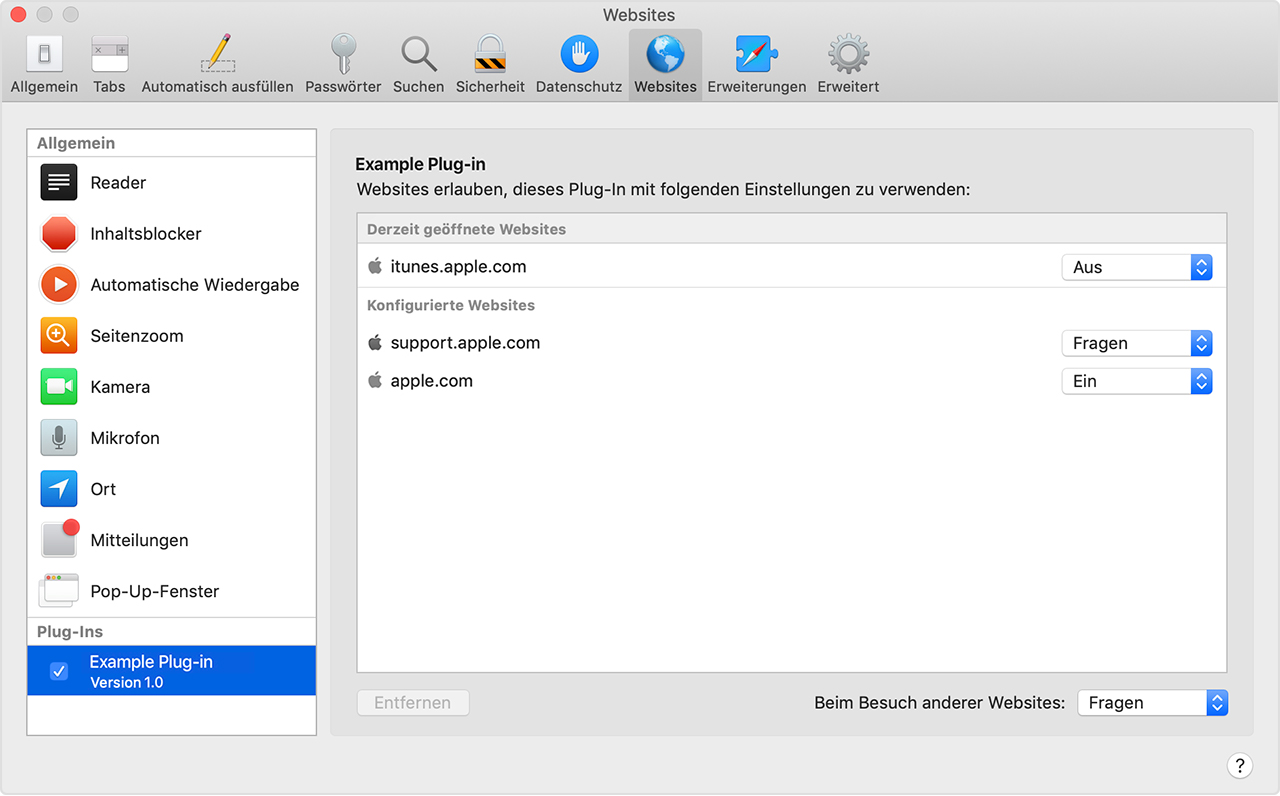Switch to the Erweiterungen tab label
This screenshot has width=1280, height=796.
(x=757, y=87)
